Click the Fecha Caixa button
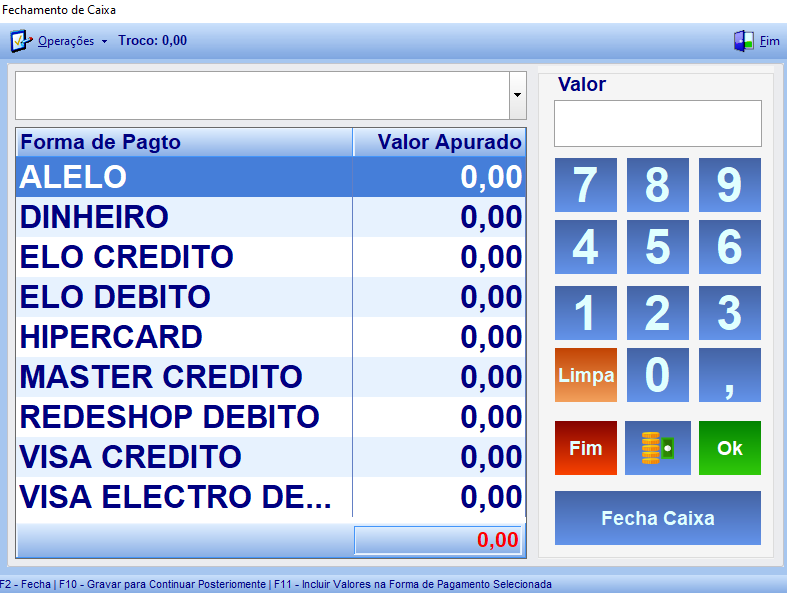 pos(657,518)
